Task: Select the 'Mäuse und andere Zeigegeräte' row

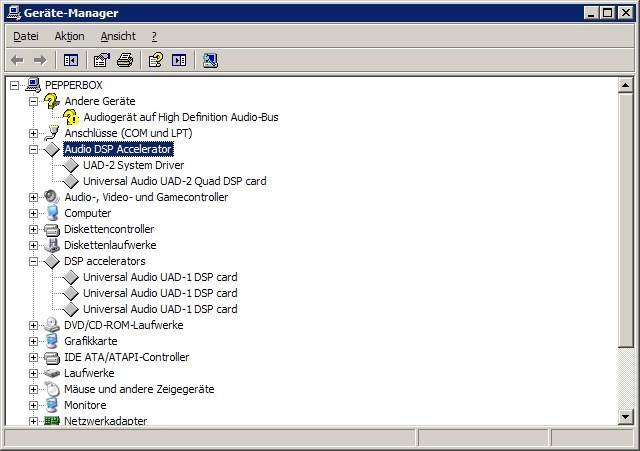Action: coord(139,389)
